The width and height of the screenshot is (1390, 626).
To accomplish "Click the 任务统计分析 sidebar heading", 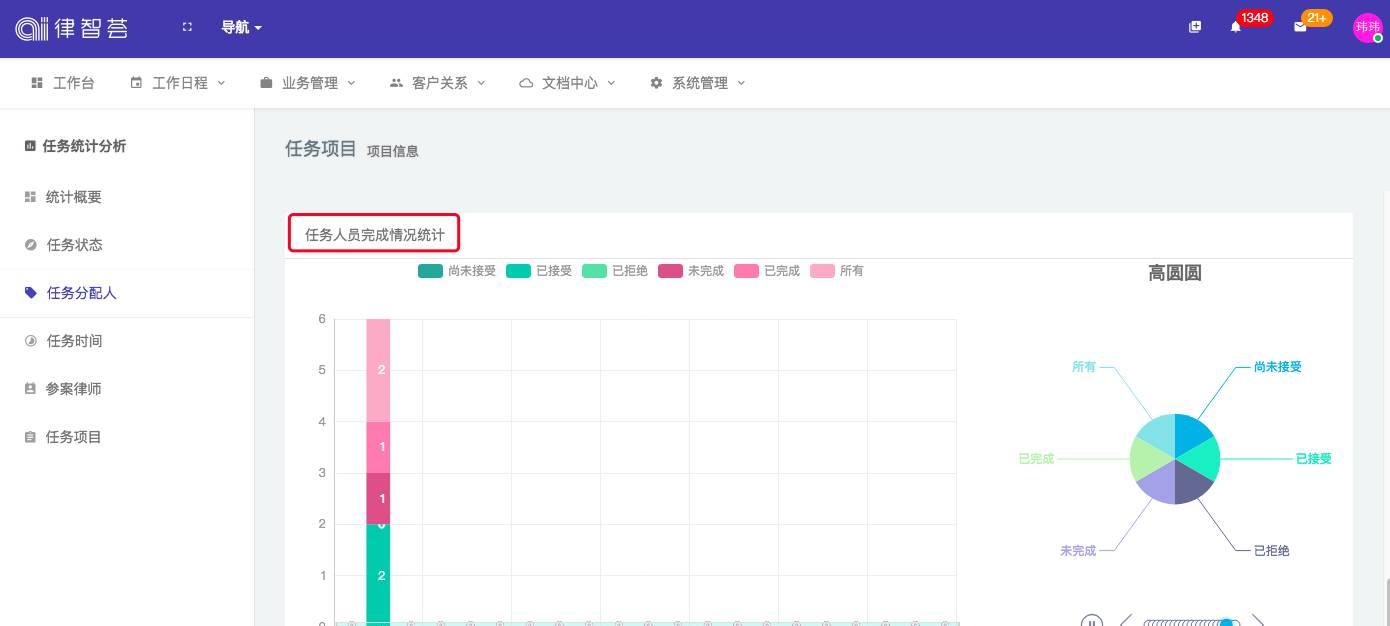I will (x=84, y=146).
